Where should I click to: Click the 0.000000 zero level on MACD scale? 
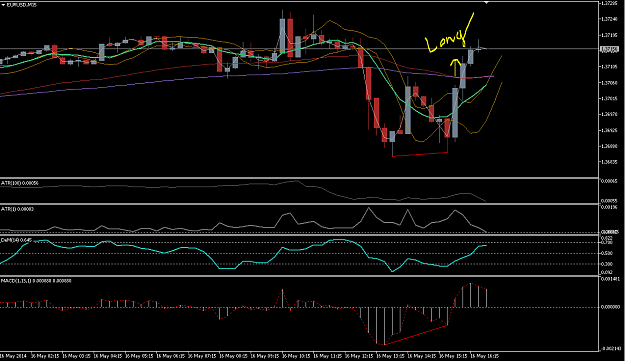click(610, 307)
